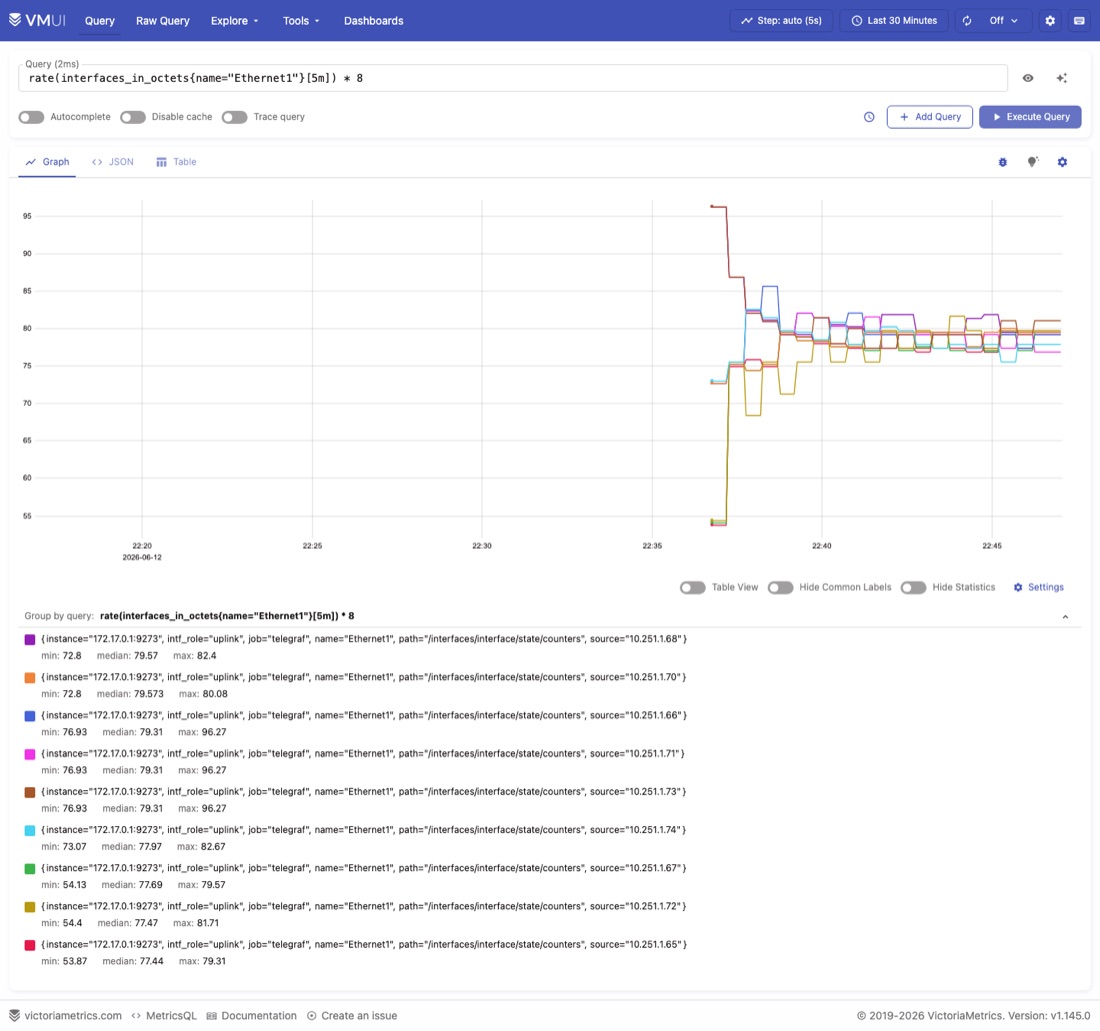Click the MetricsQL code icon in footer

coord(136,1015)
